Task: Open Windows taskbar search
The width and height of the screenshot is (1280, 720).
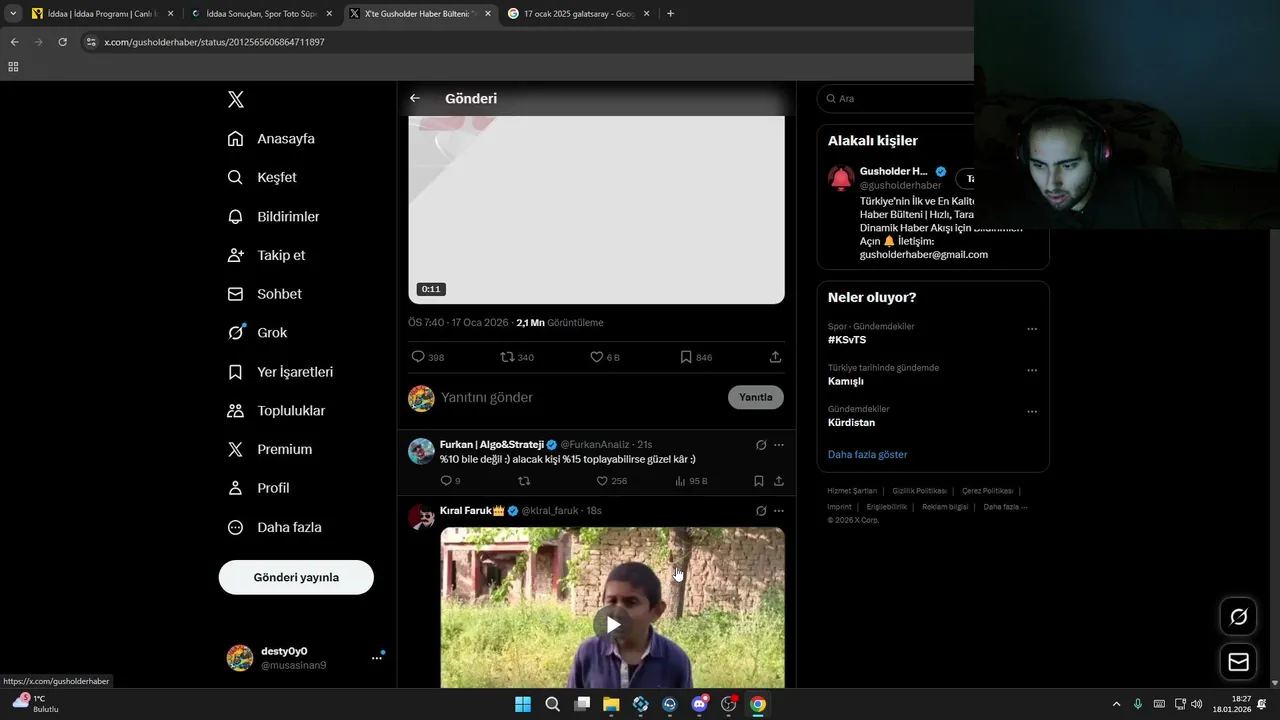Action: coord(552,704)
